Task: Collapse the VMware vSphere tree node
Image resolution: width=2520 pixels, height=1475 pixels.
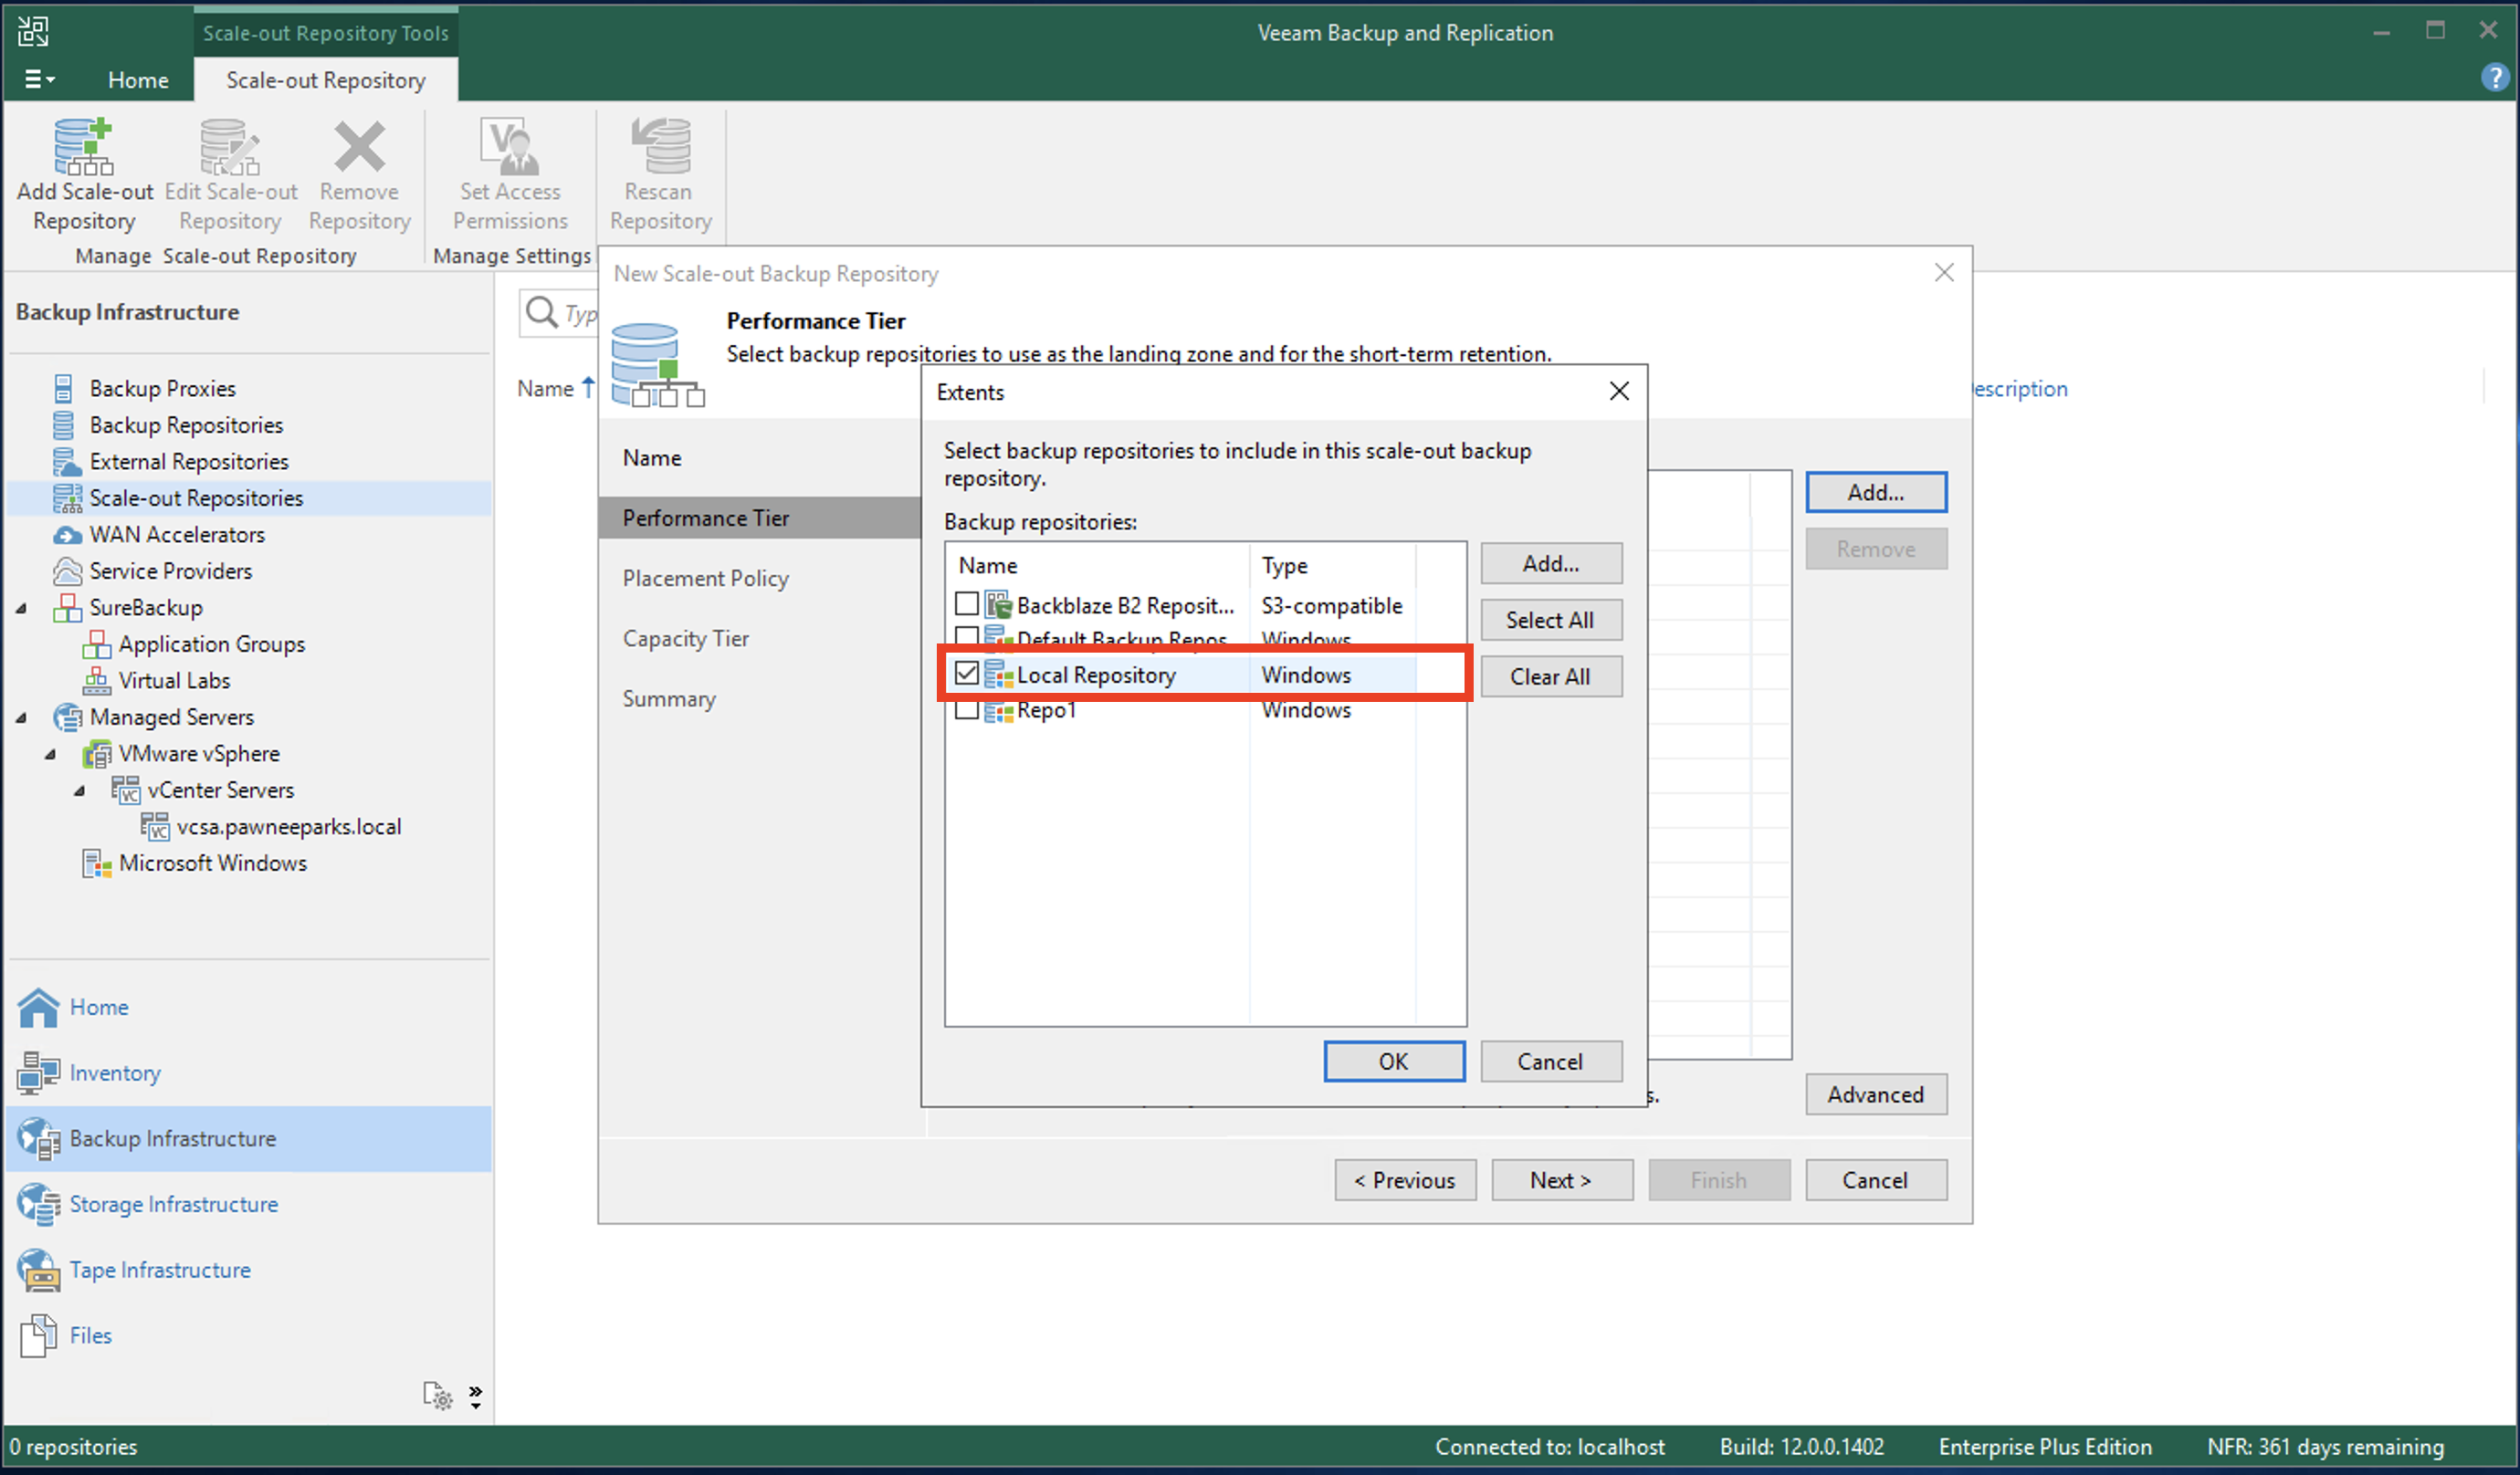Action: (50, 754)
